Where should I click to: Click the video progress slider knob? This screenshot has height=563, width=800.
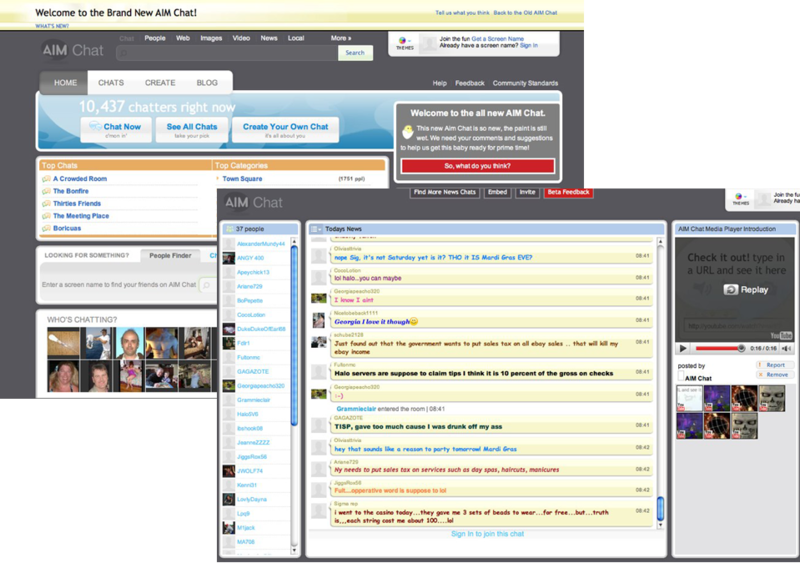[741, 348]
